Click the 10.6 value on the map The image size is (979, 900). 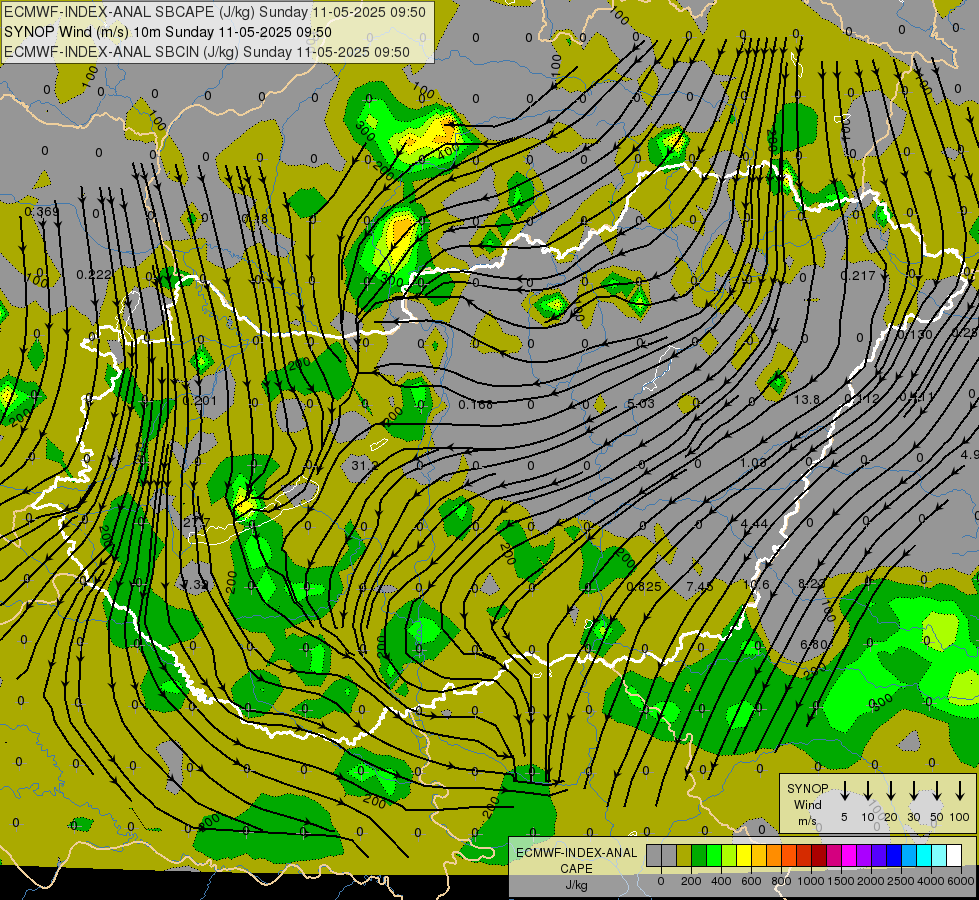[756, 584]
